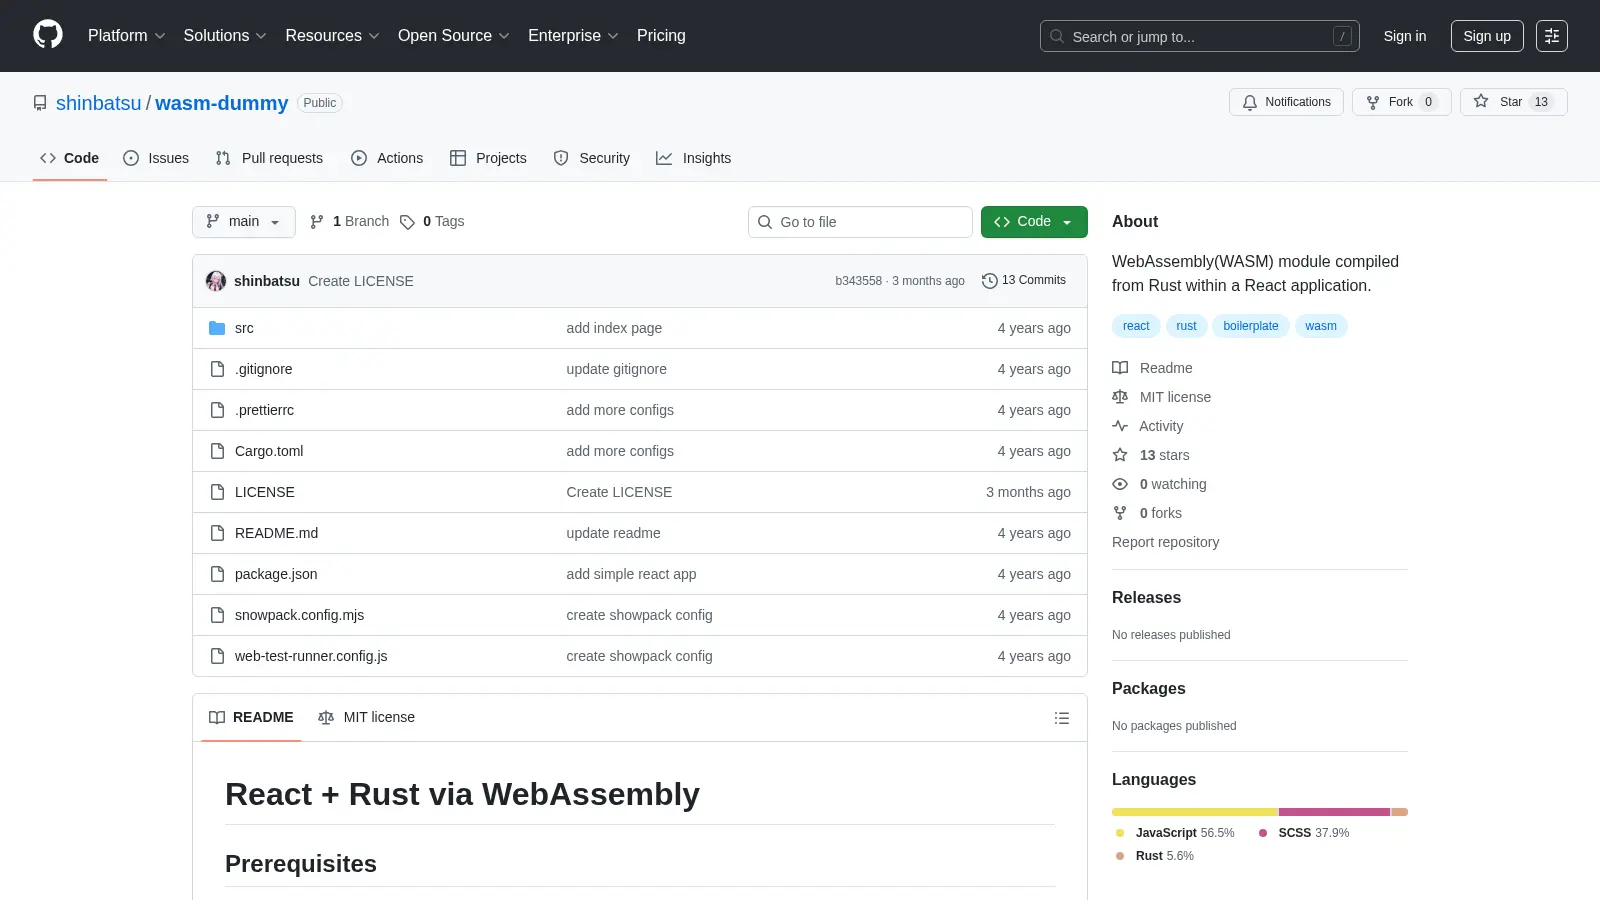Open the GitHub home logo

pyautogui.click(x=48, y=35)
